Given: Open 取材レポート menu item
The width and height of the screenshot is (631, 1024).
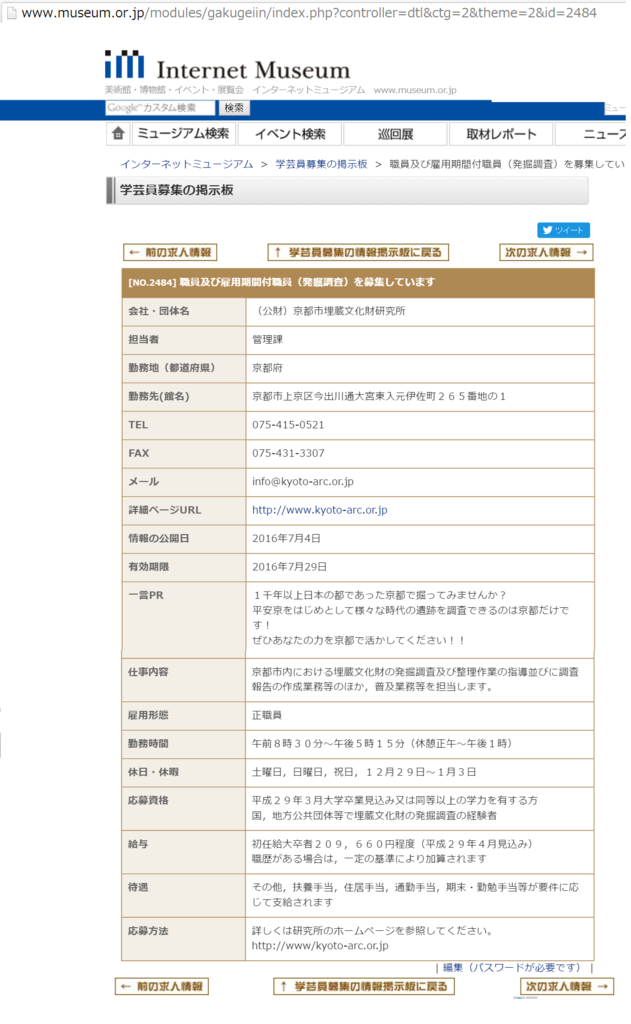Looking at the screenshot, I should point(501,134).
